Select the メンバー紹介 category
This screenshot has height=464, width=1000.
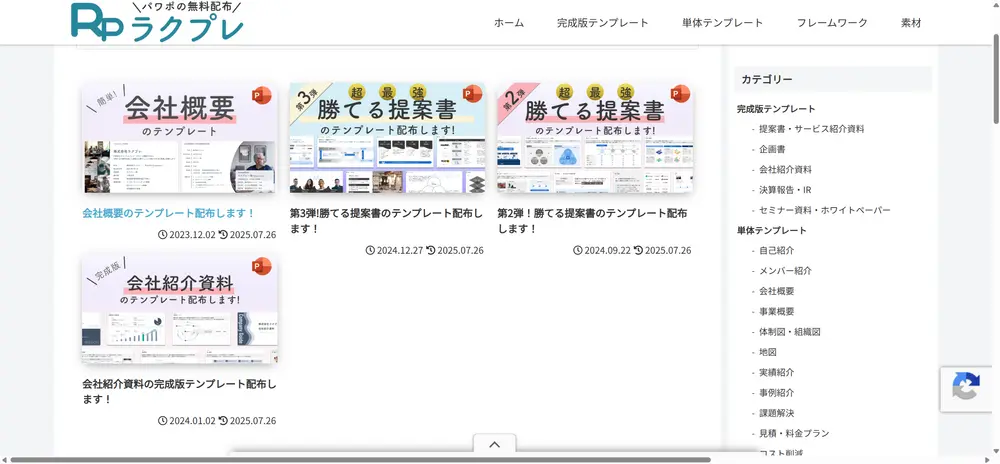pos(785,271)
